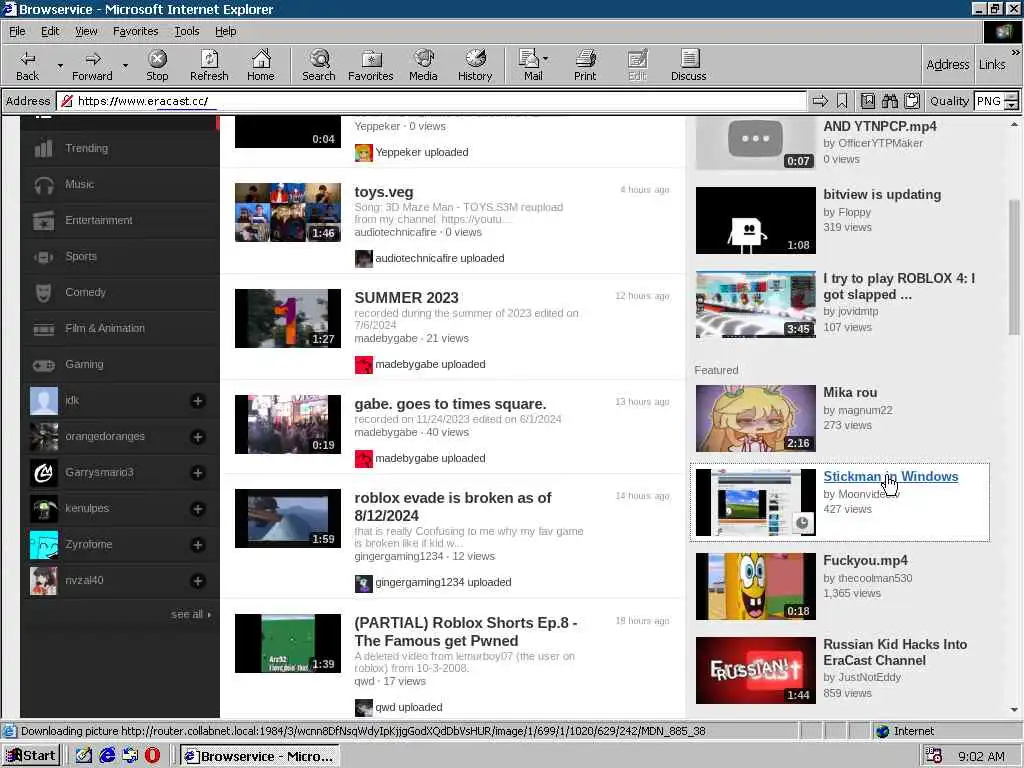
Task: Open the Entertainment category
Action: pos(120,220)
